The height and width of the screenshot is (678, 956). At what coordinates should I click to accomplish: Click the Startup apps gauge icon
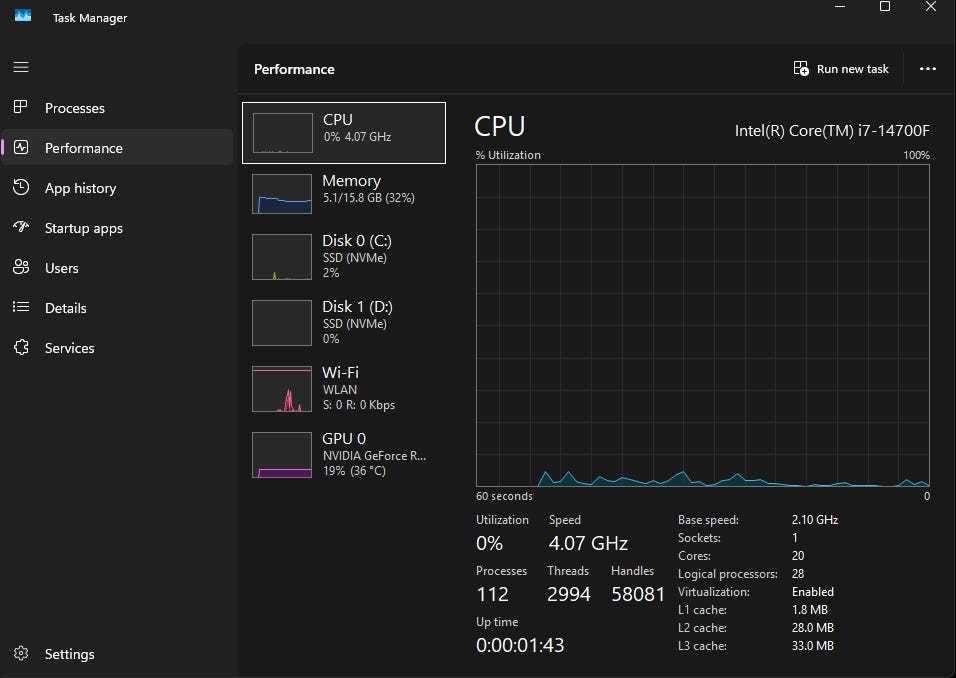click(21, 227)
